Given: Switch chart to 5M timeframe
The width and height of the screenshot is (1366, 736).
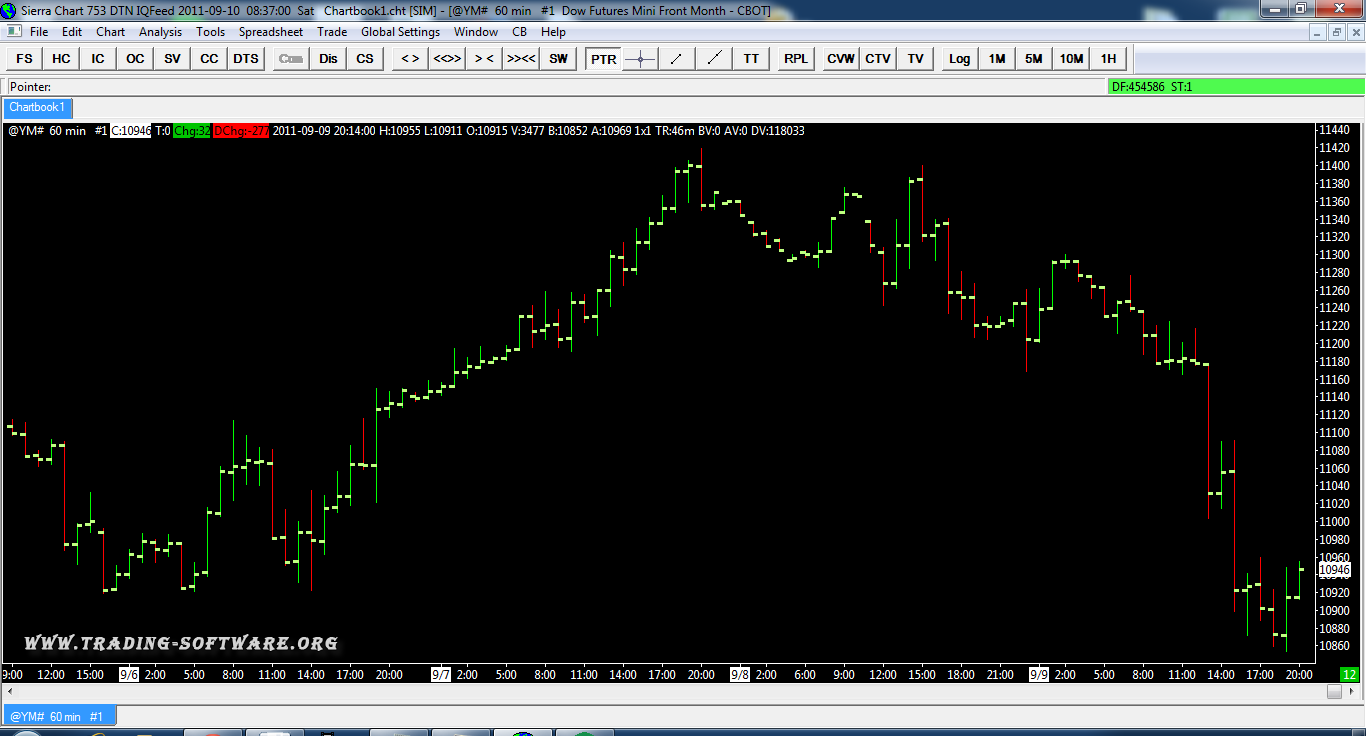Looking at the screenshot, I should click(1033, 59).
